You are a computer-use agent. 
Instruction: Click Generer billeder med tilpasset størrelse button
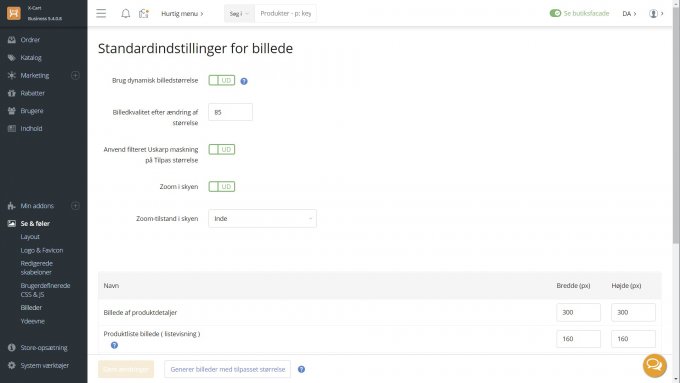click(227, 370)
